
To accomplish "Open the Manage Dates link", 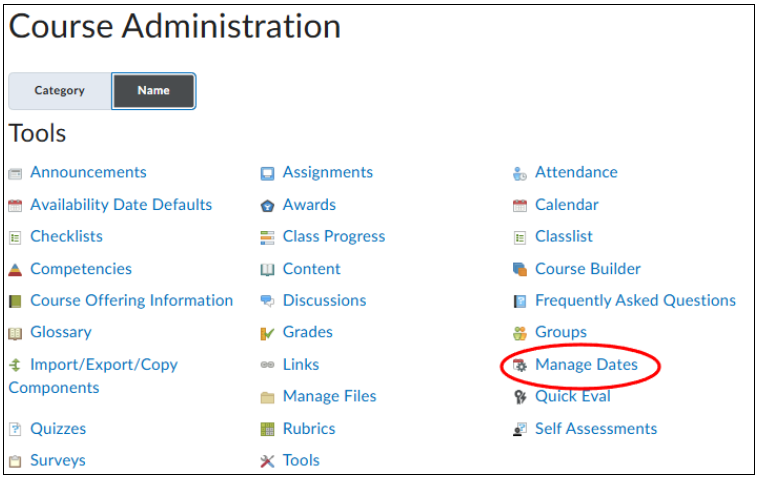I will tap(586, 365).
